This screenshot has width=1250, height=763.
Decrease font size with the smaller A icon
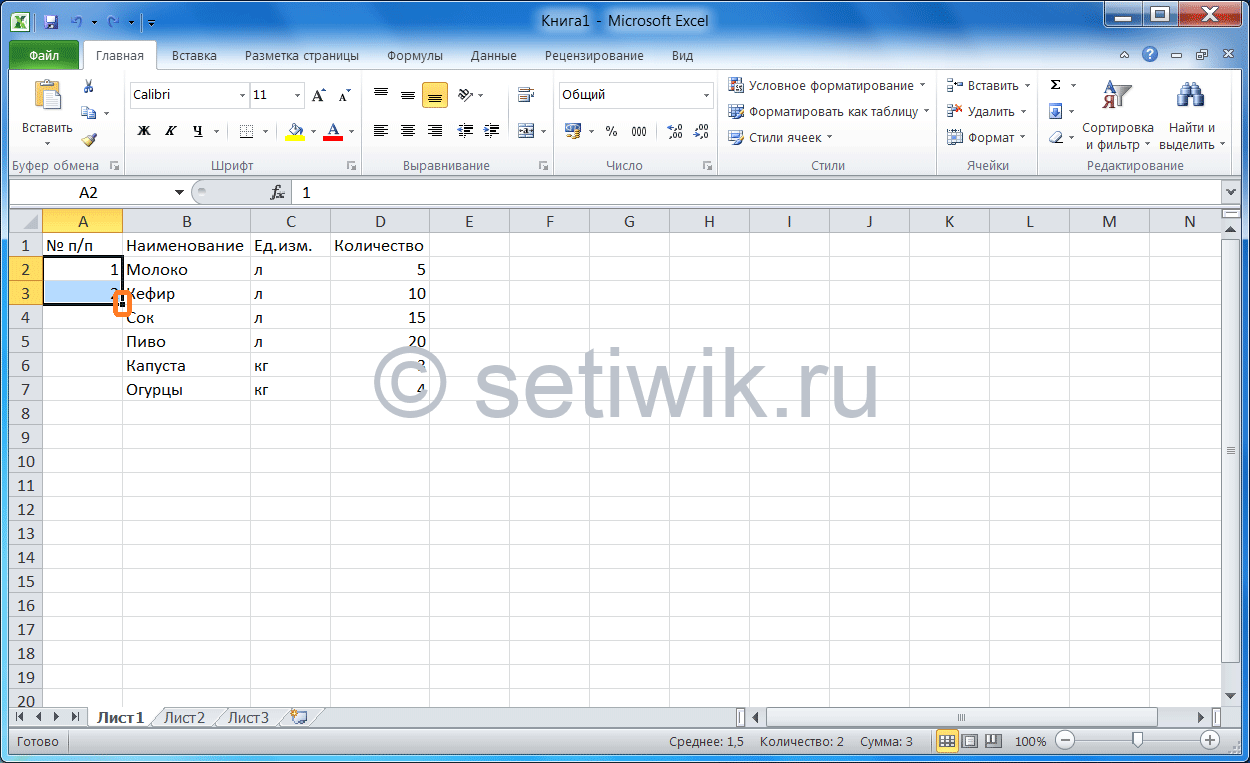(x=345, y=95)
